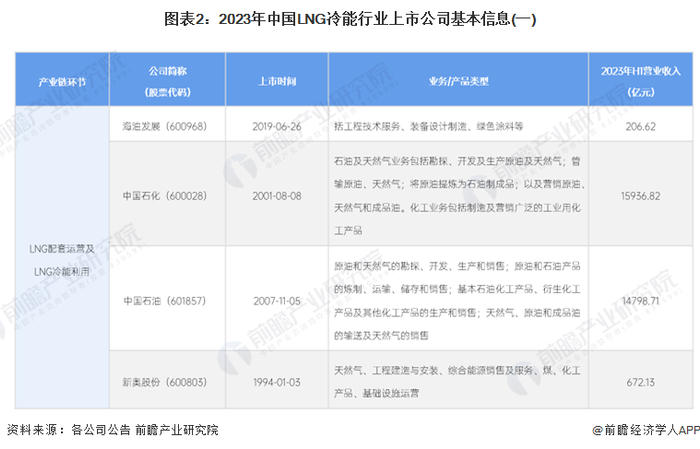Select the company cell '中国石化（600028）'
The width and height of the screenshot is (700, 449).
(165, 196)
